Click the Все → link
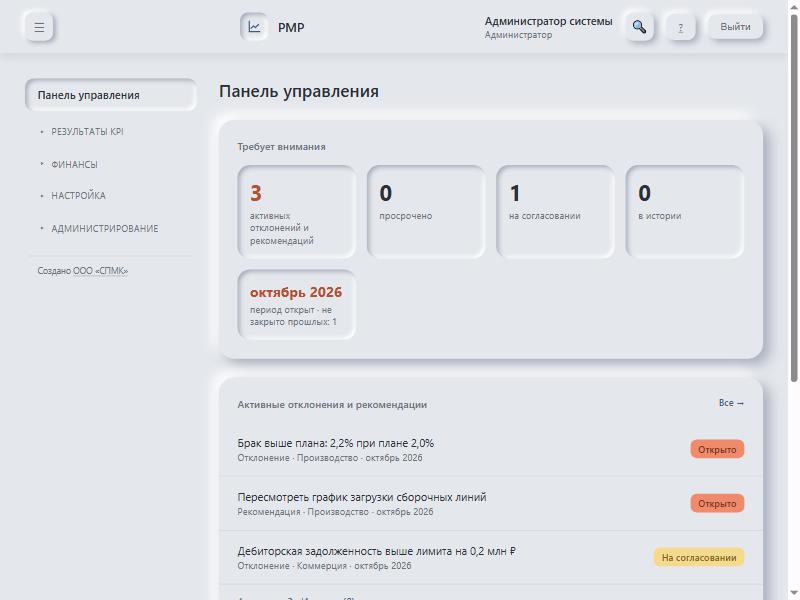Viewport: 800px width, 600px height. click(x=731, y=403)
